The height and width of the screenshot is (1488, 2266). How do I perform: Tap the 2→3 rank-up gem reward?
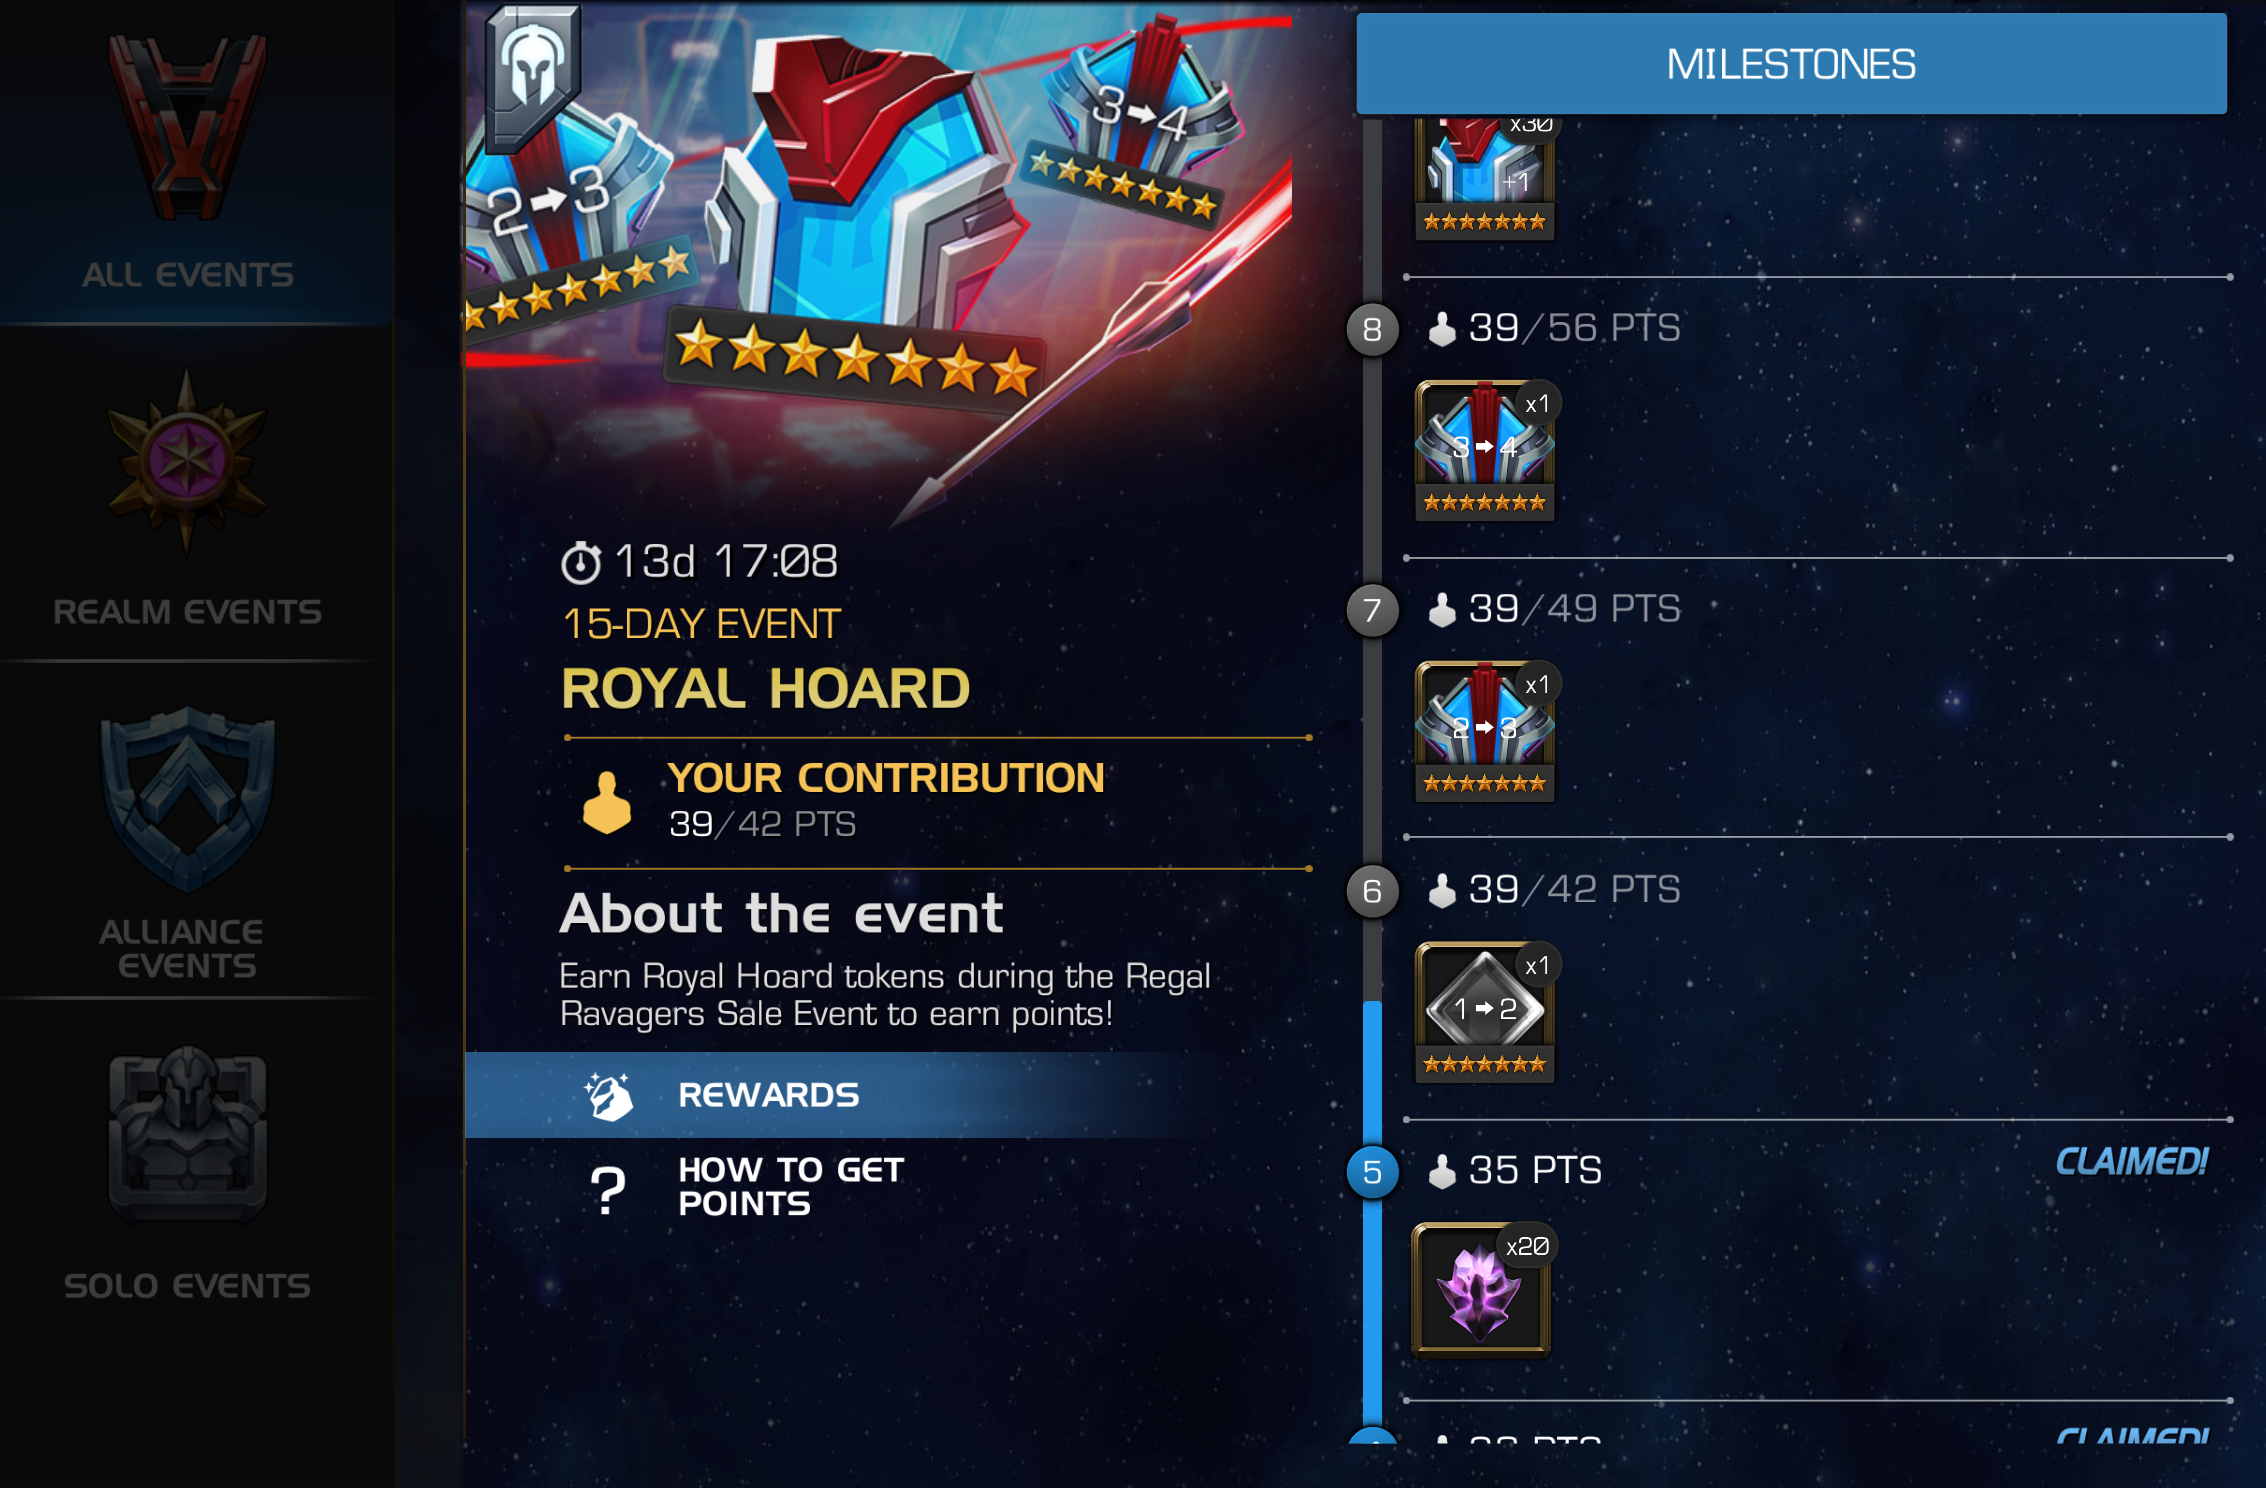1485,732
